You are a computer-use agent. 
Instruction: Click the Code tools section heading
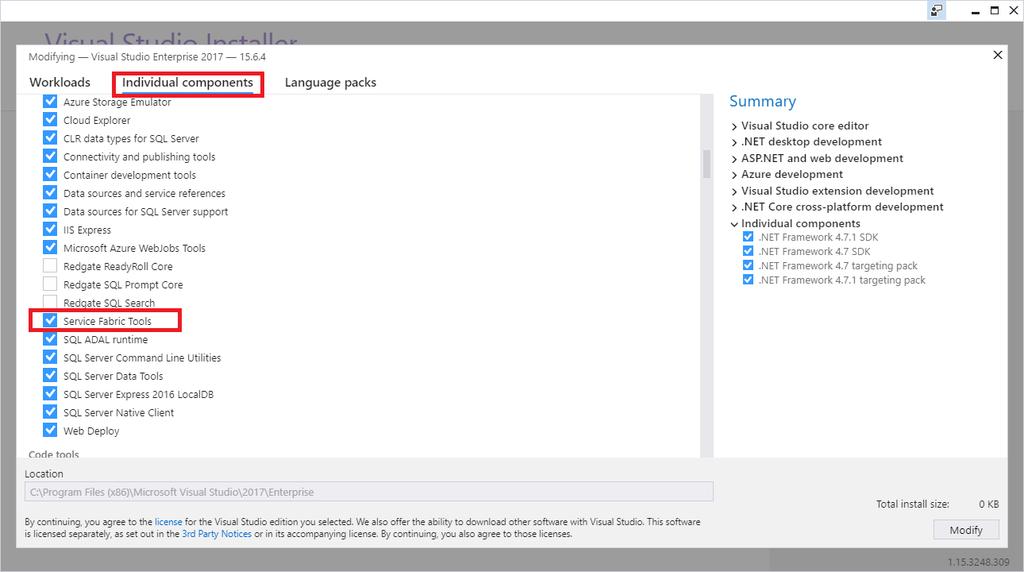click(x=54, y=454)
